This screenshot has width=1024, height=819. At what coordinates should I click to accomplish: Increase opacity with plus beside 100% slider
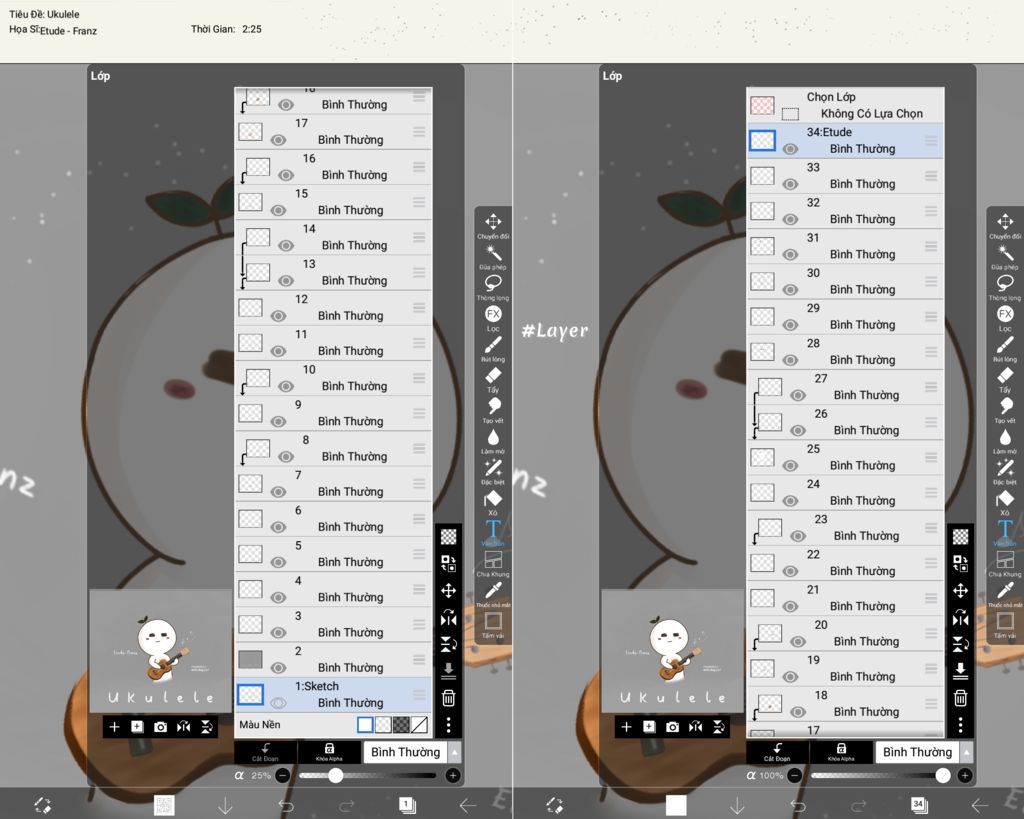(x=965, y=775)
